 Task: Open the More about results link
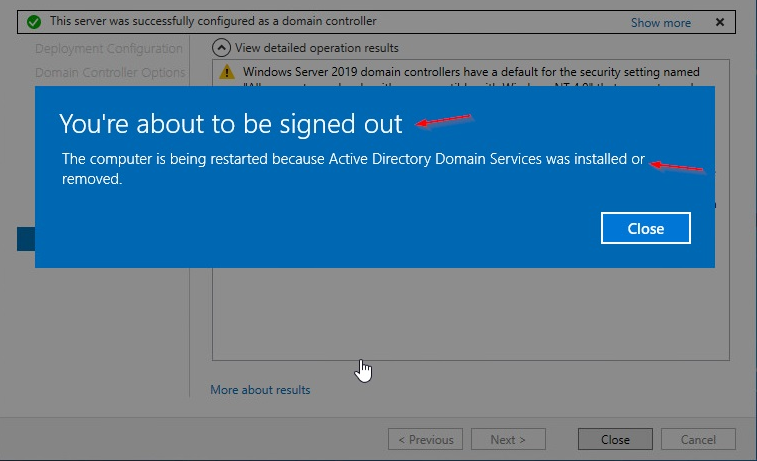point(260,390)
